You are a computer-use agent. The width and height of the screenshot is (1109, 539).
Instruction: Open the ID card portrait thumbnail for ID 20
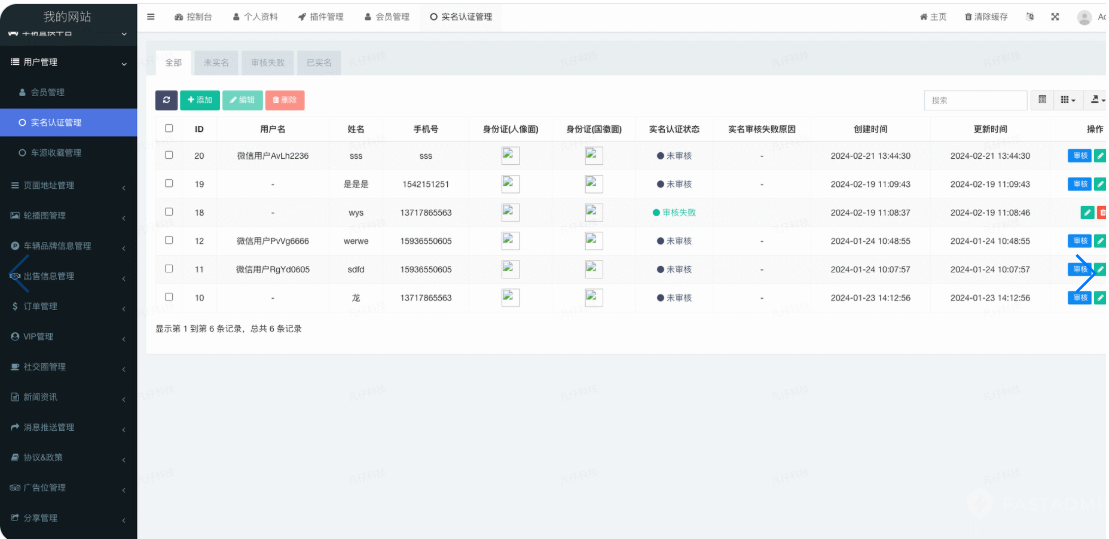click(x=510, y=156)
